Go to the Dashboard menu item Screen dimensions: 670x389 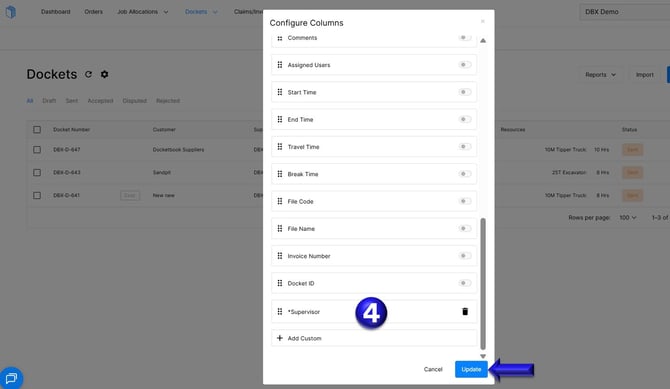tap(56, 12)
